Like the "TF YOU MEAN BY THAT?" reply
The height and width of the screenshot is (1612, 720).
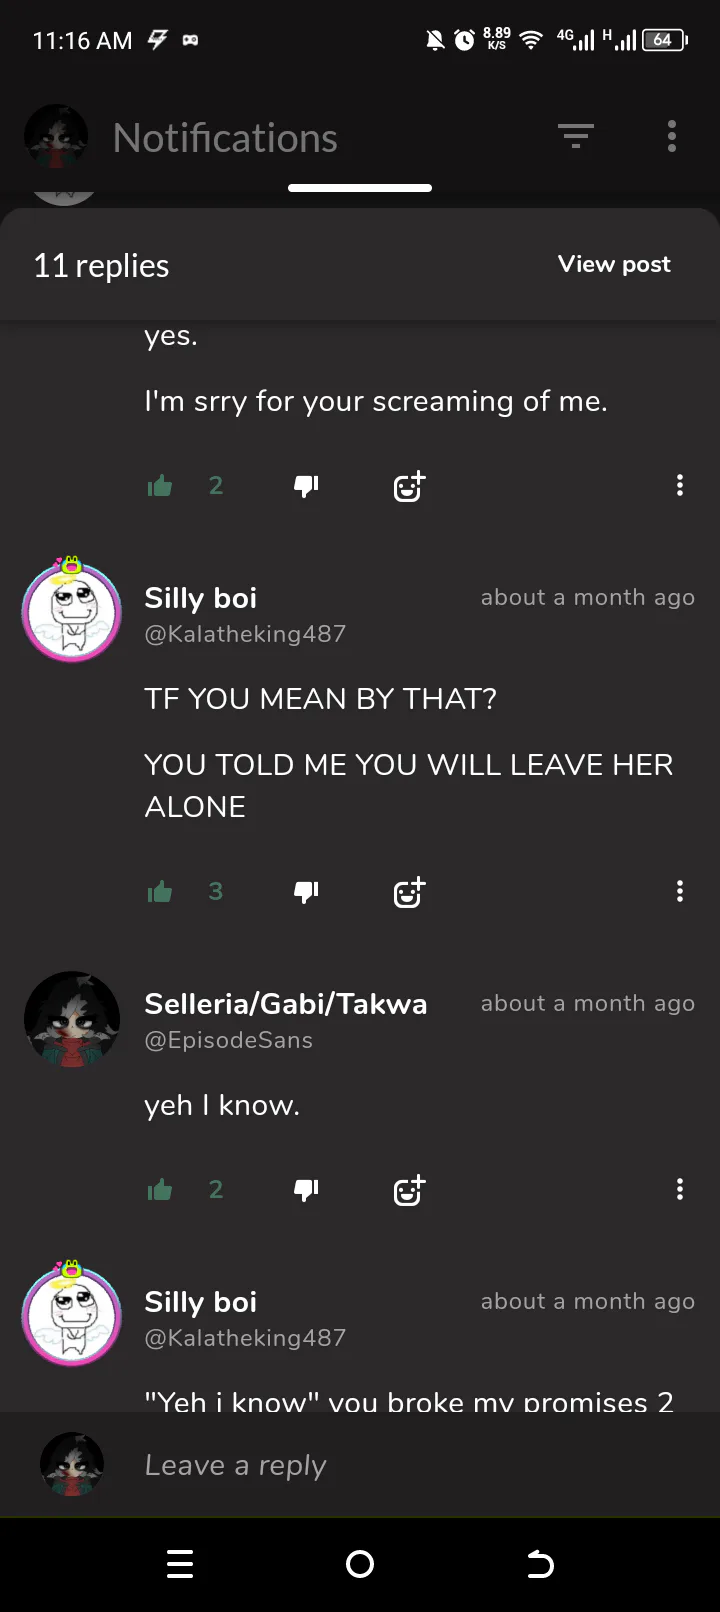(x=160, y=892)
